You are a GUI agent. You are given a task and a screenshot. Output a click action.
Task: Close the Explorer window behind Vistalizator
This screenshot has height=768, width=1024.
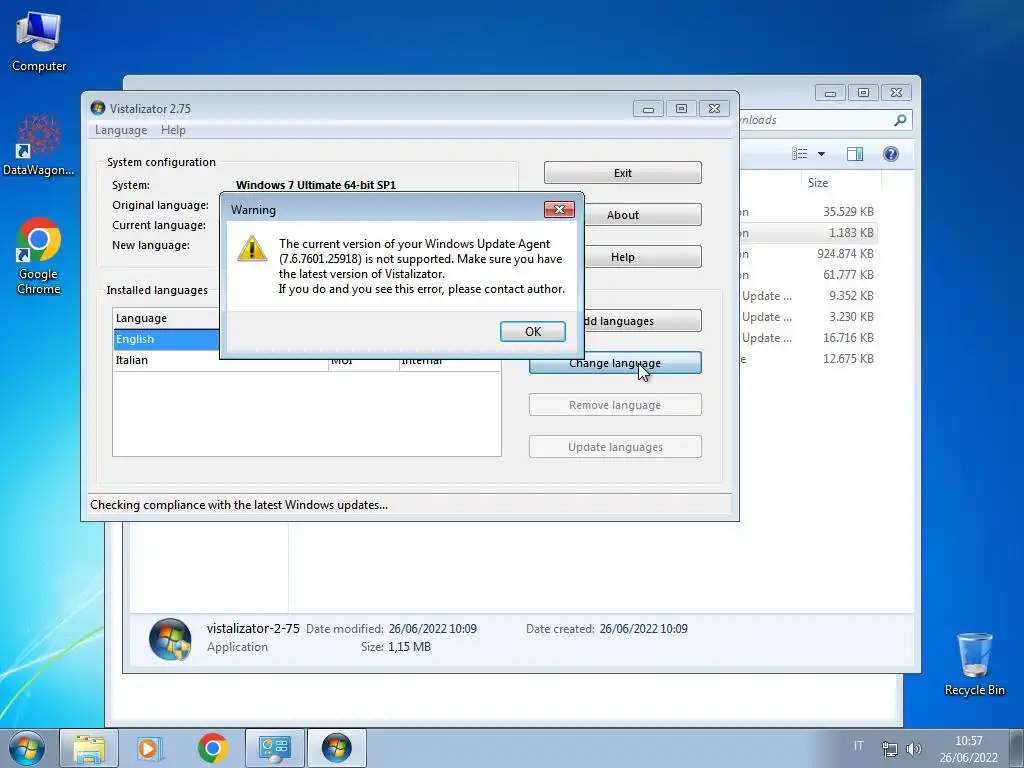pos(896,93)
